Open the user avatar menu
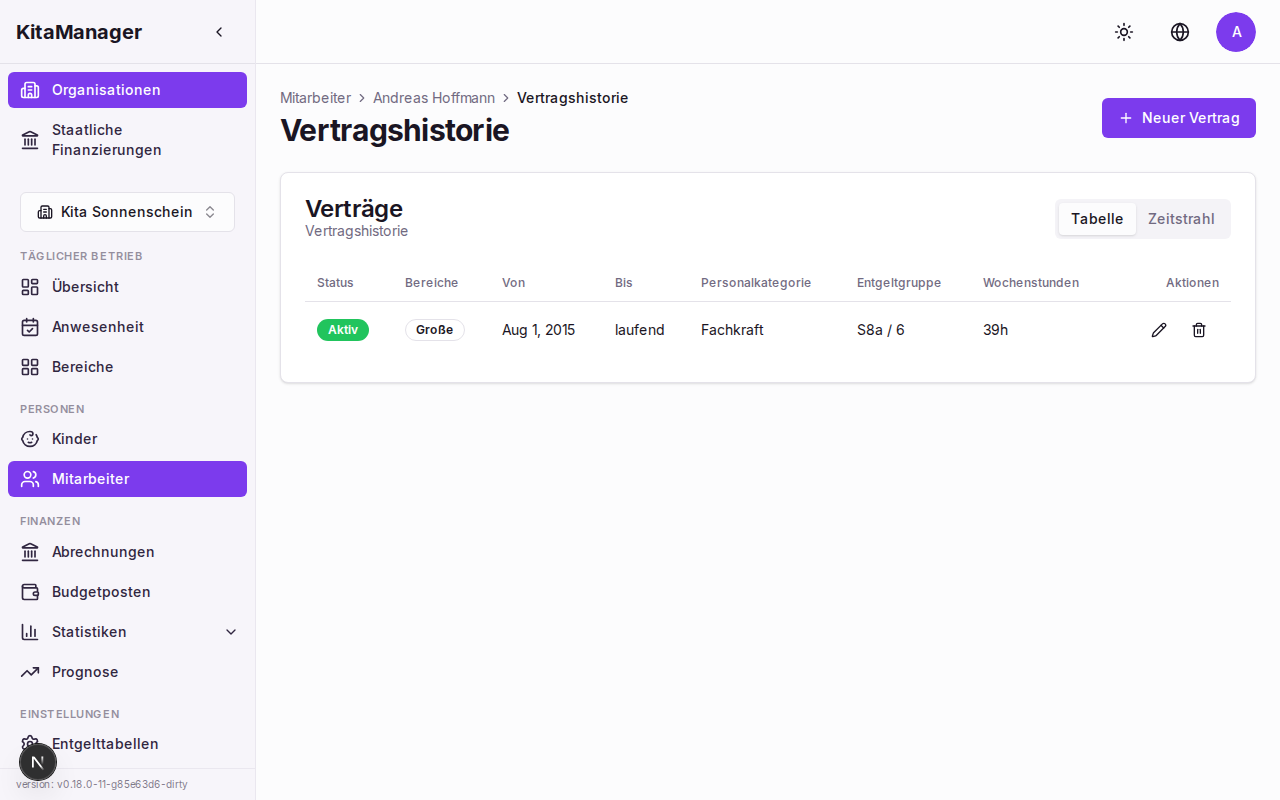 pyautogui.click(x=1236, y=32)
